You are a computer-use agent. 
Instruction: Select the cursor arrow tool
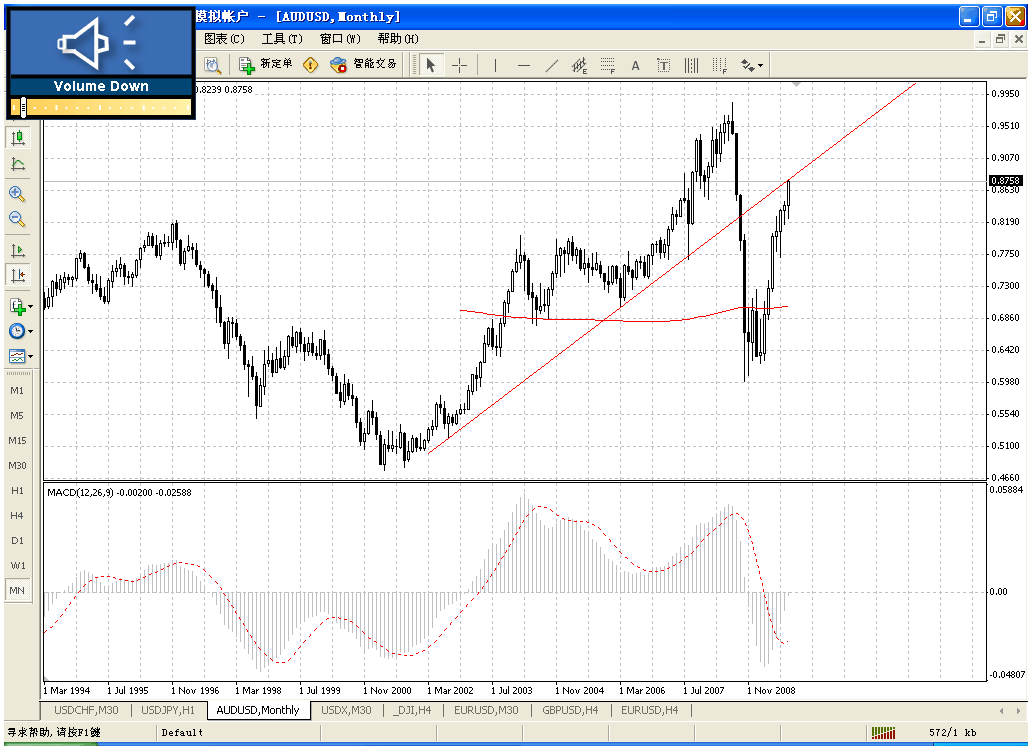pyautogui.click(x=428, y=64)
